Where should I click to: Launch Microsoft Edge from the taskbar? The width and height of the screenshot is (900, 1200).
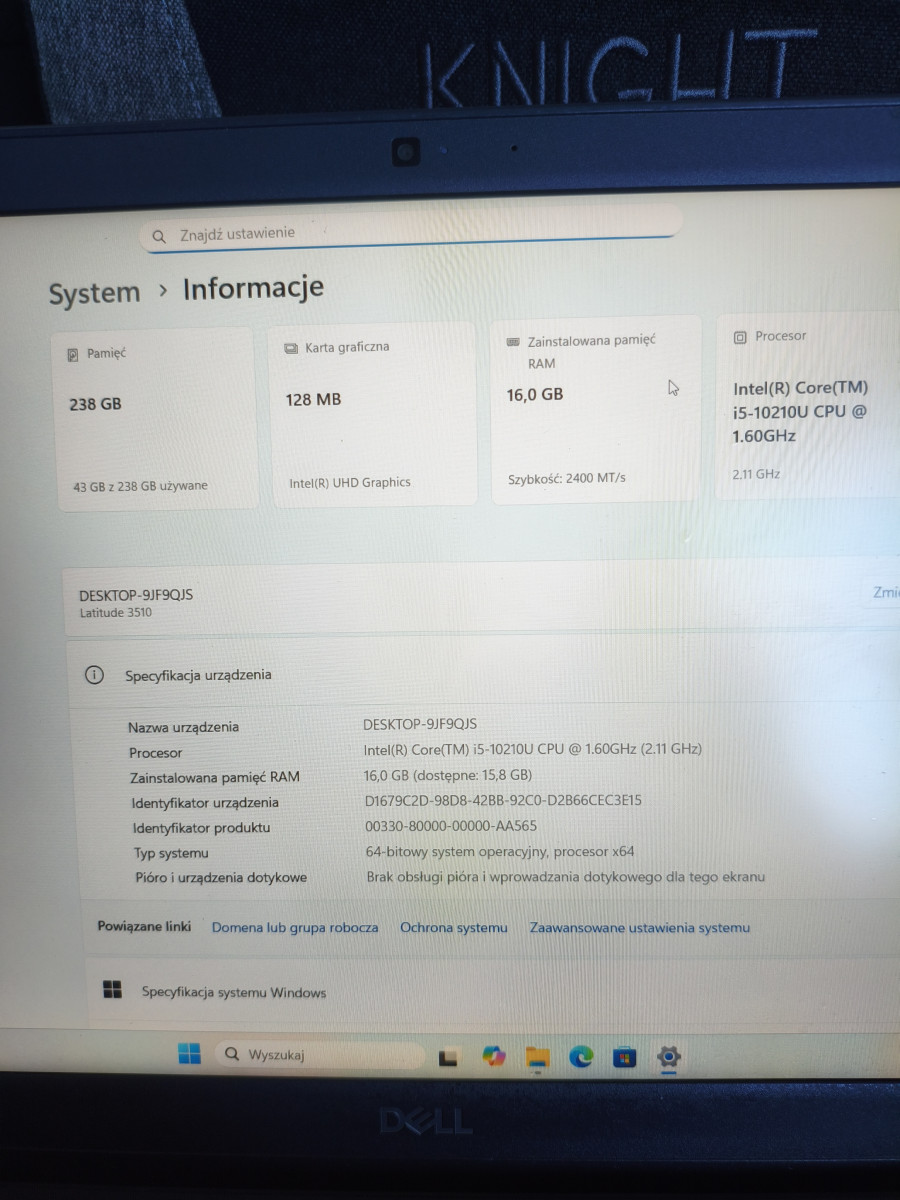point(581,1056)
